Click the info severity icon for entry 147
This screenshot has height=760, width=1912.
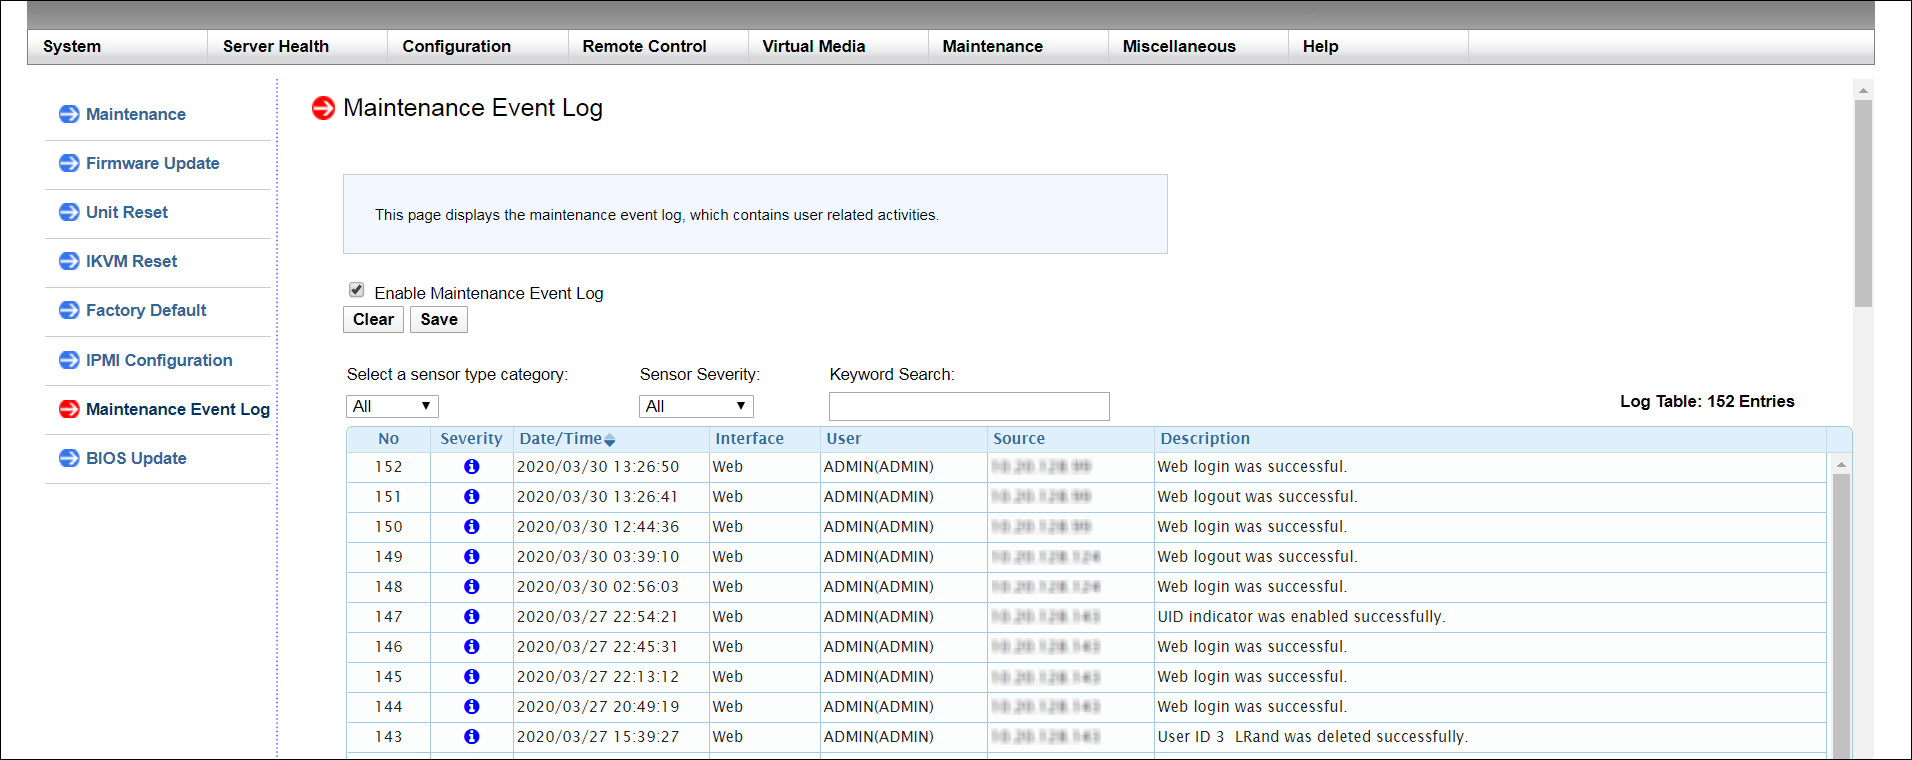click(471, 617)
